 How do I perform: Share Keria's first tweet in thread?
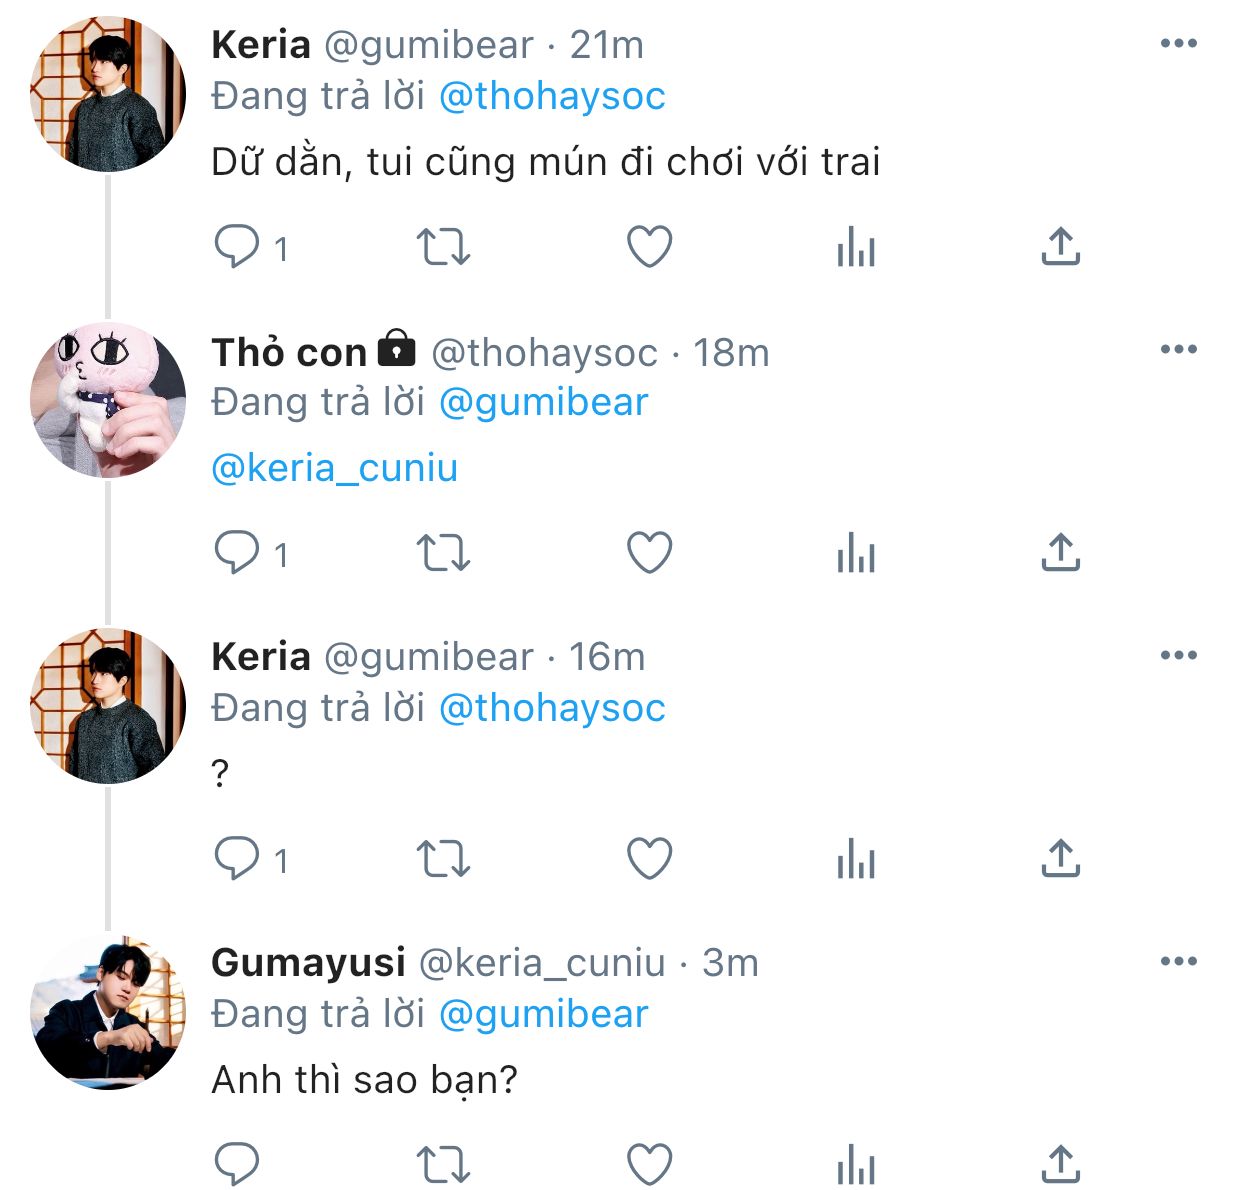click(1061, 247)
